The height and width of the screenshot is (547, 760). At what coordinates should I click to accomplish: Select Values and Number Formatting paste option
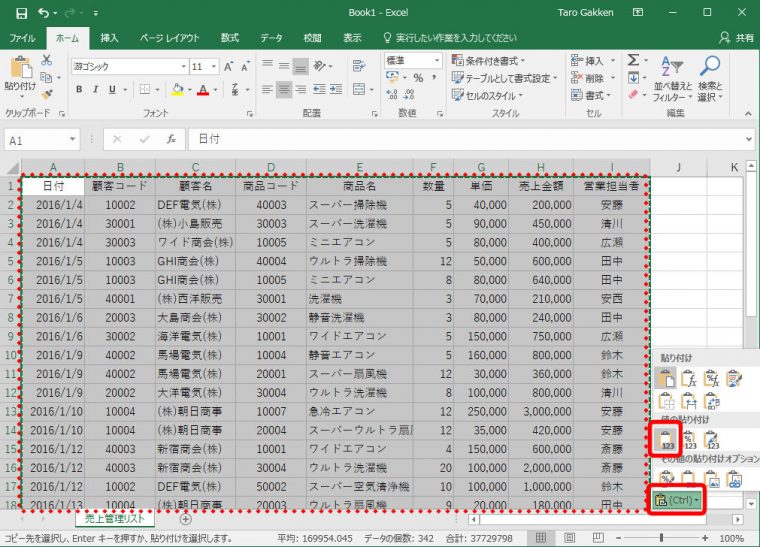689,440
